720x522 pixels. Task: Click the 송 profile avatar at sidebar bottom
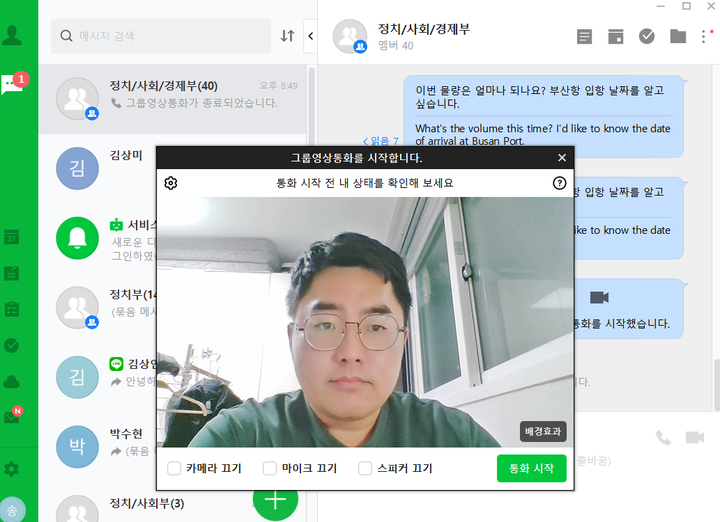[x=12, y=509]
